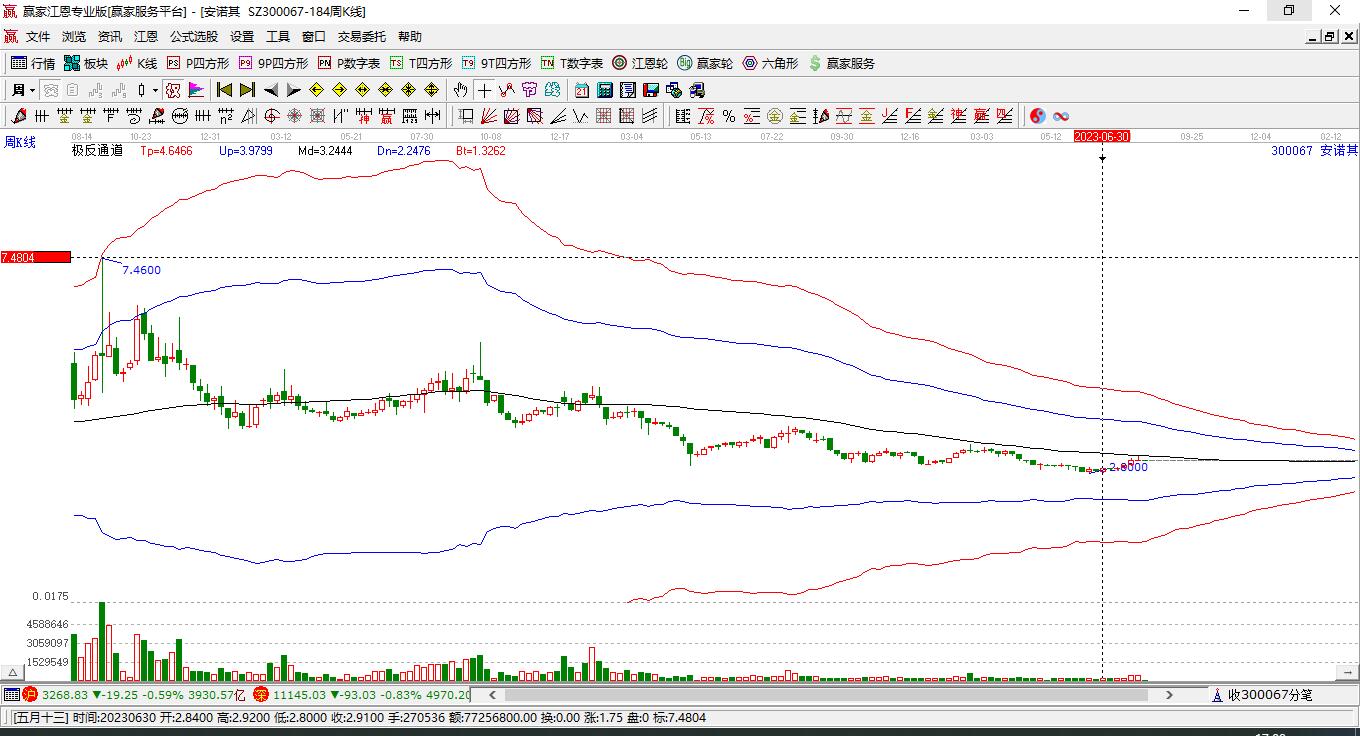This screenshot has height=736, width=1360.
Task: Click the Md=3.2444 indicator value
Action: (325, 151)
